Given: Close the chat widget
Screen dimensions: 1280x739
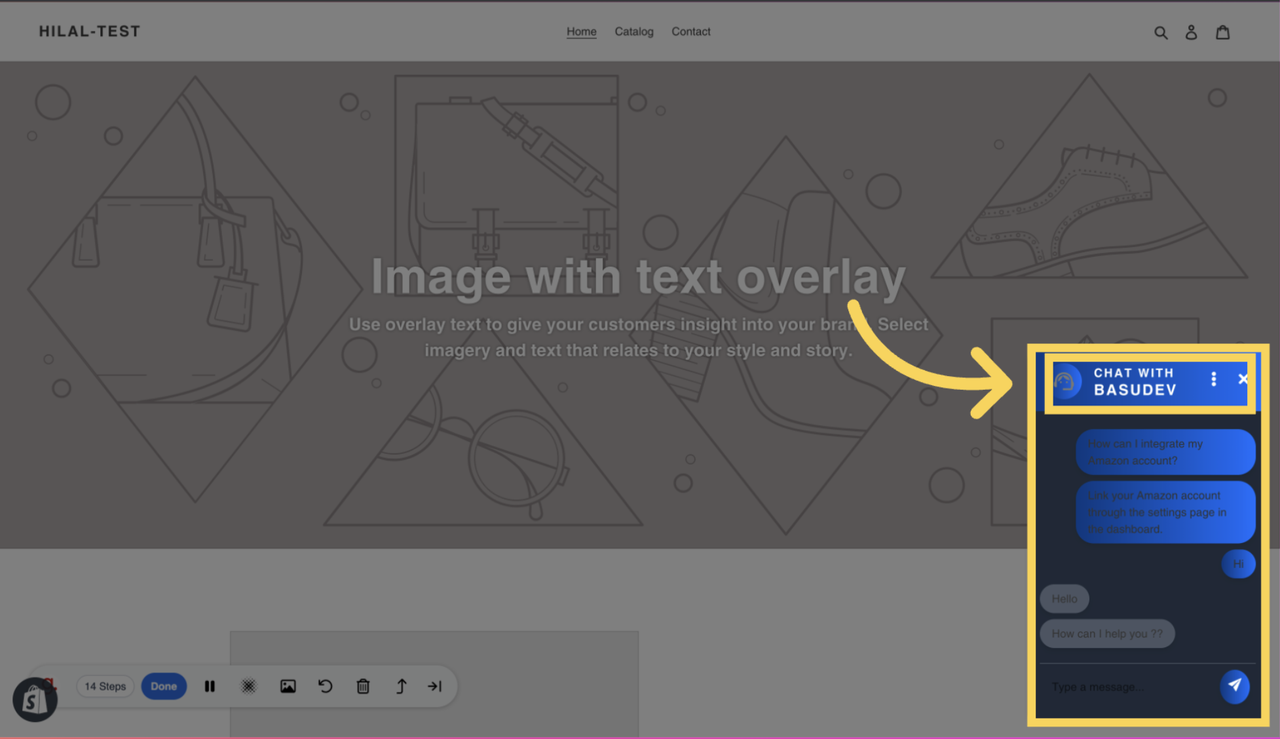Looking at the screenshot, I should point(1243,379).
